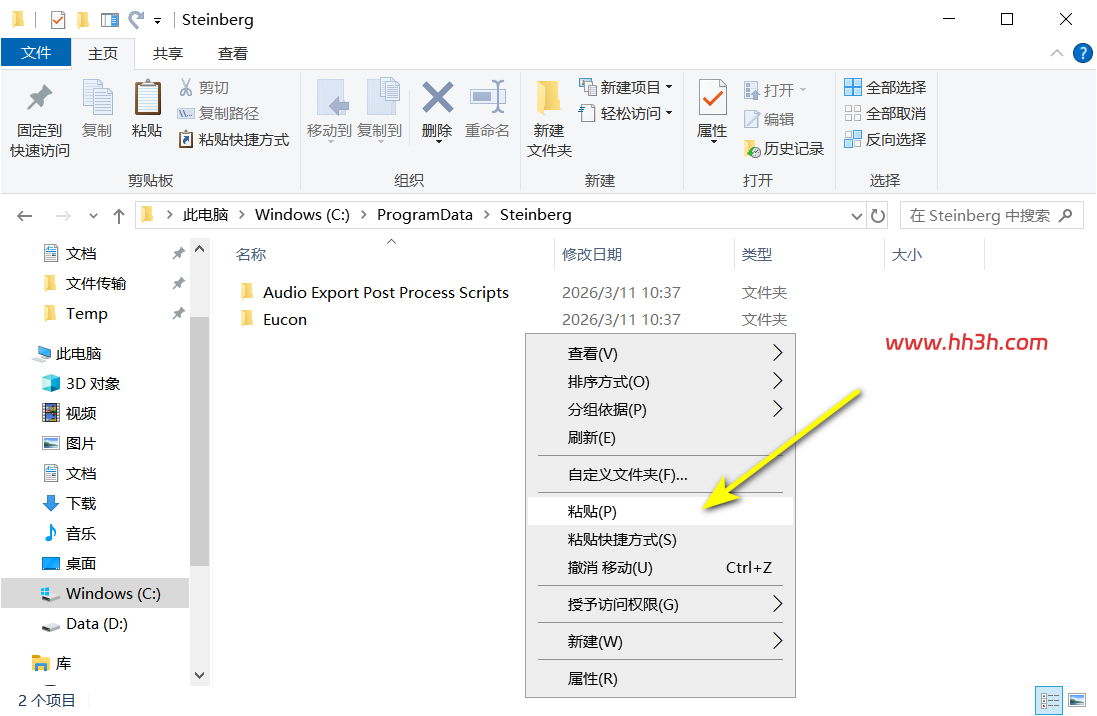Open the Customize Quick Access Toolbar arrow
Image resolution: width=1097 pixels, height=716 pixels.
157,21
